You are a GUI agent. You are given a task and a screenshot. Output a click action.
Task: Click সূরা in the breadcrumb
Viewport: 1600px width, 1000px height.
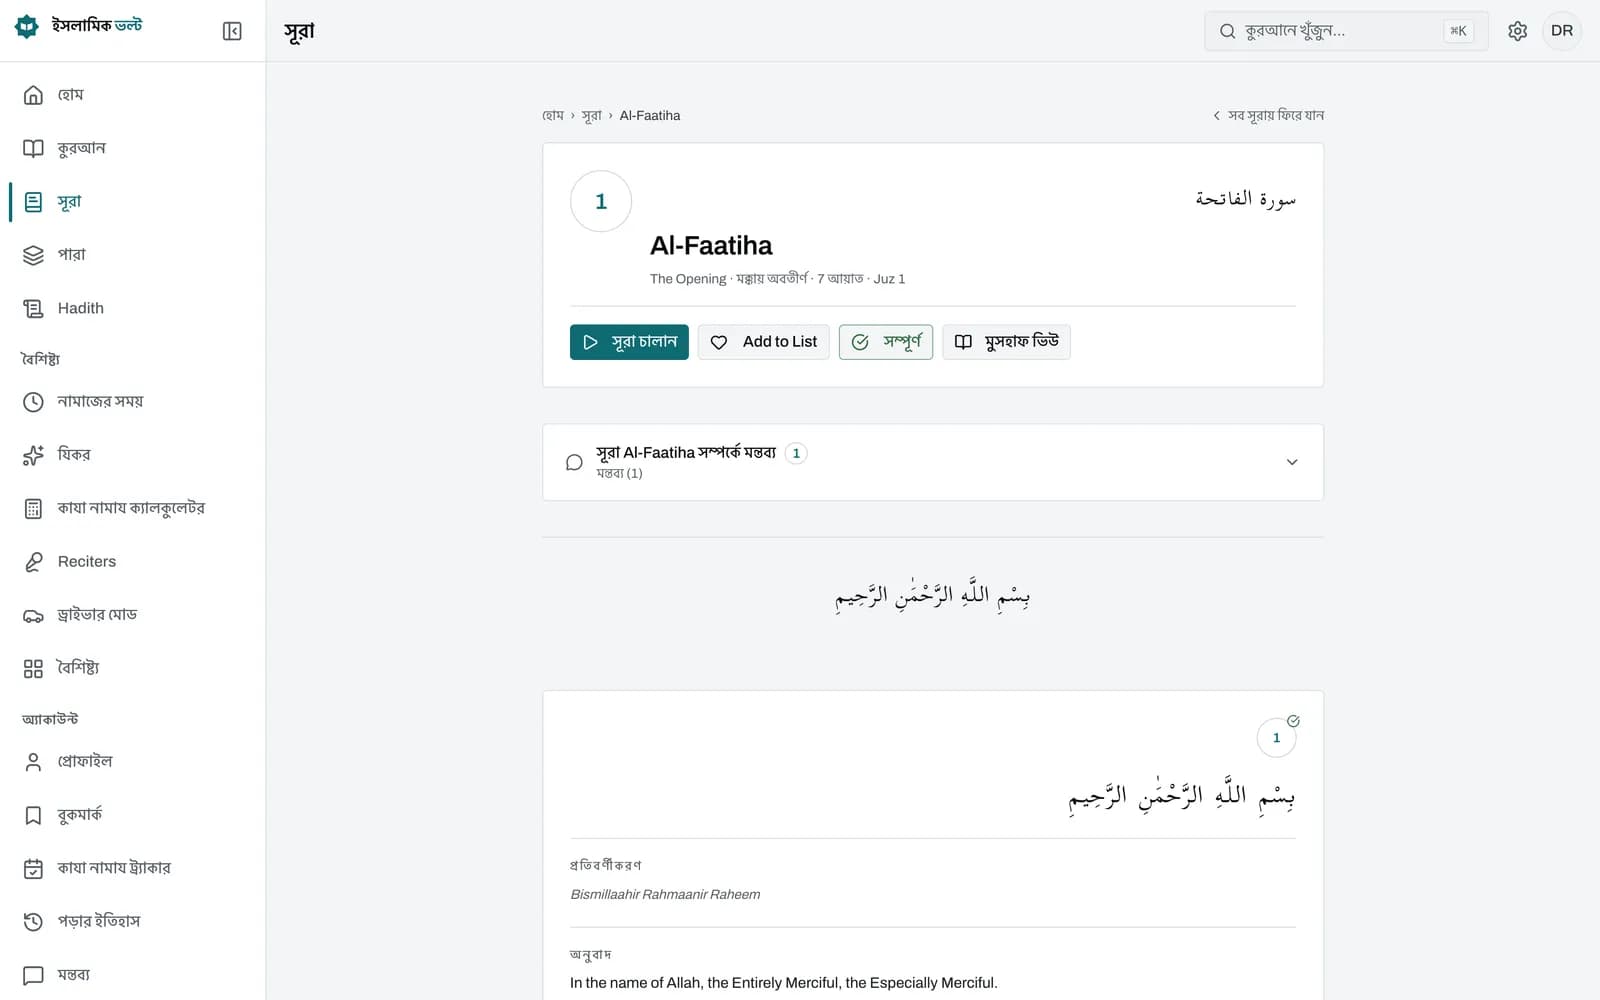(x=592, y=115)
